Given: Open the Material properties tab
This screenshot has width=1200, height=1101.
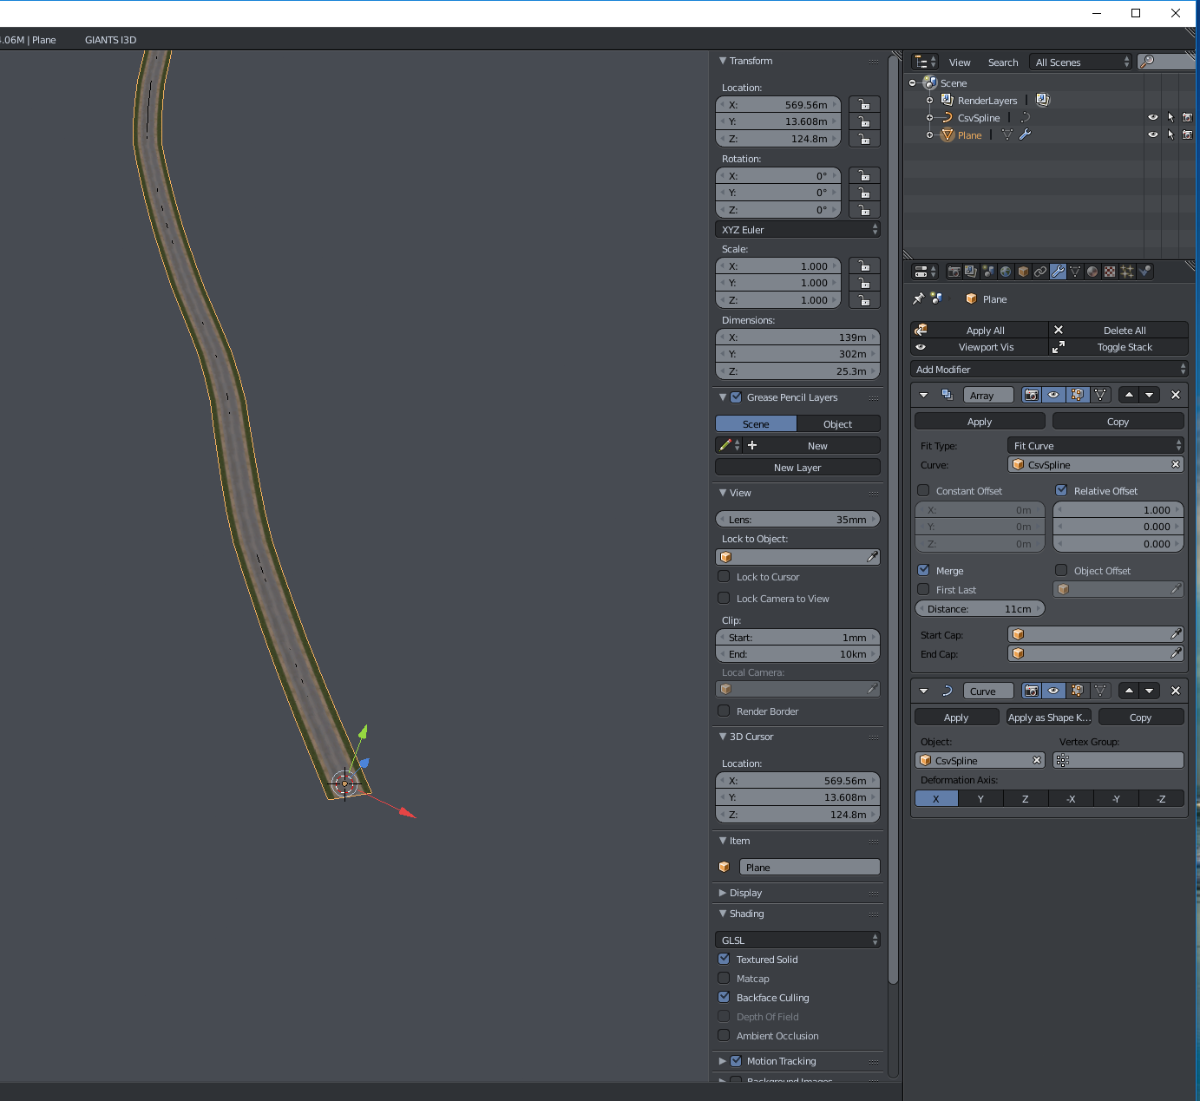Looking at the screenshot, I should click(x=1092, y=272).
